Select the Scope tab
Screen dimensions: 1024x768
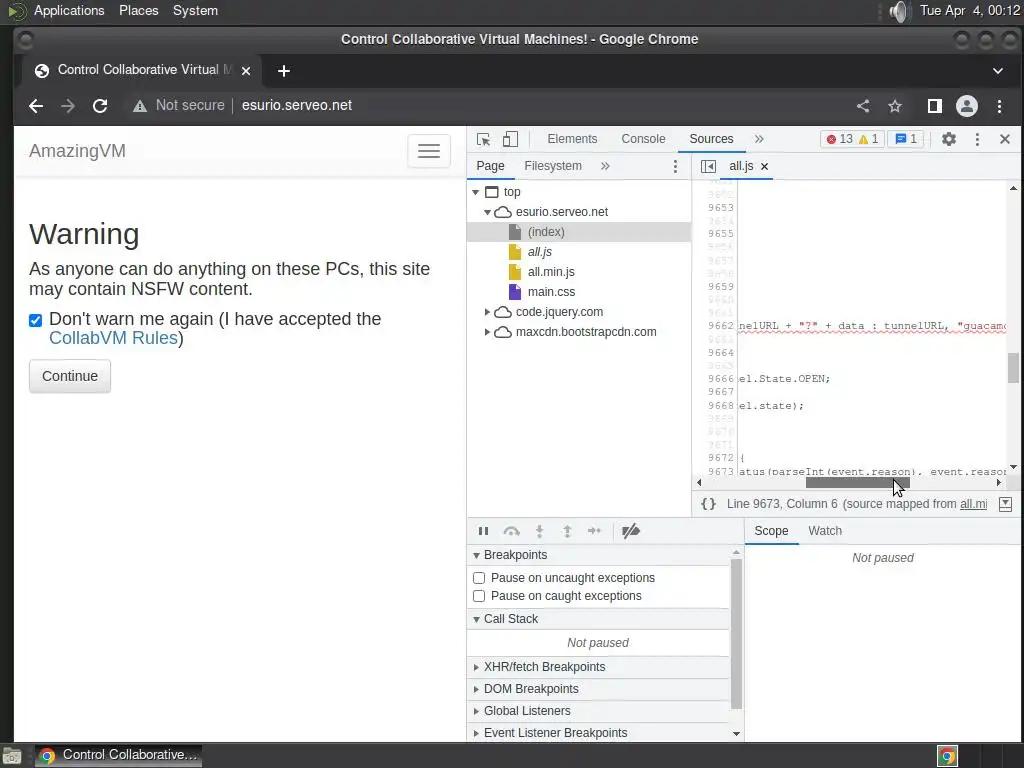click(x=771, y=531)
